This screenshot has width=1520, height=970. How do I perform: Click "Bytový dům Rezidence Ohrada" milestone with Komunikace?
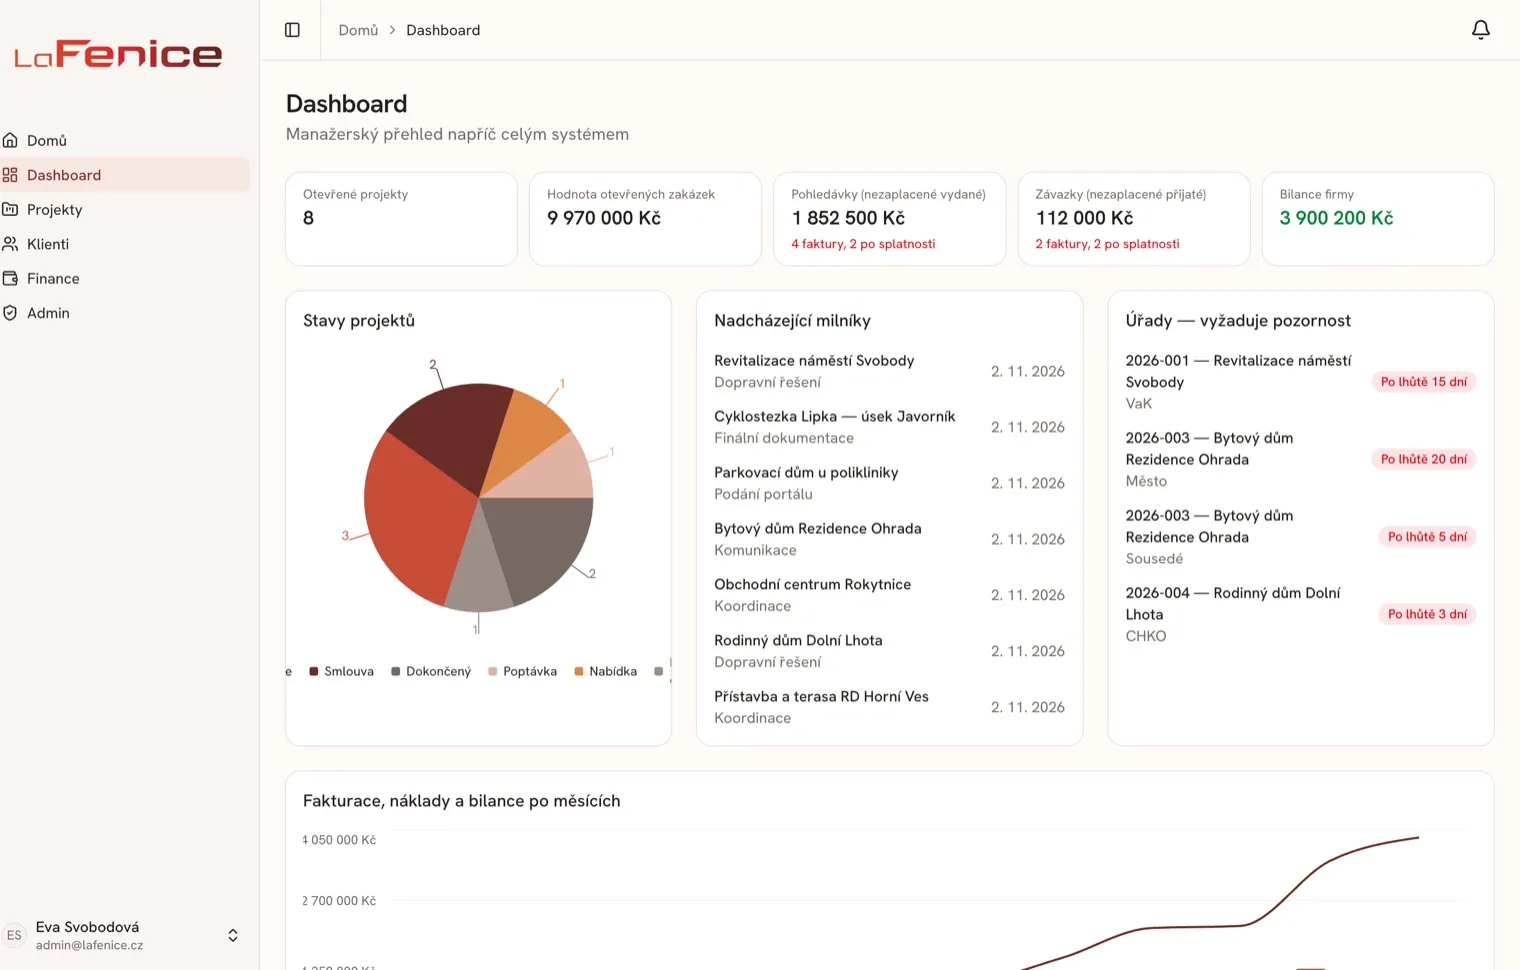[x=889, y=539]
